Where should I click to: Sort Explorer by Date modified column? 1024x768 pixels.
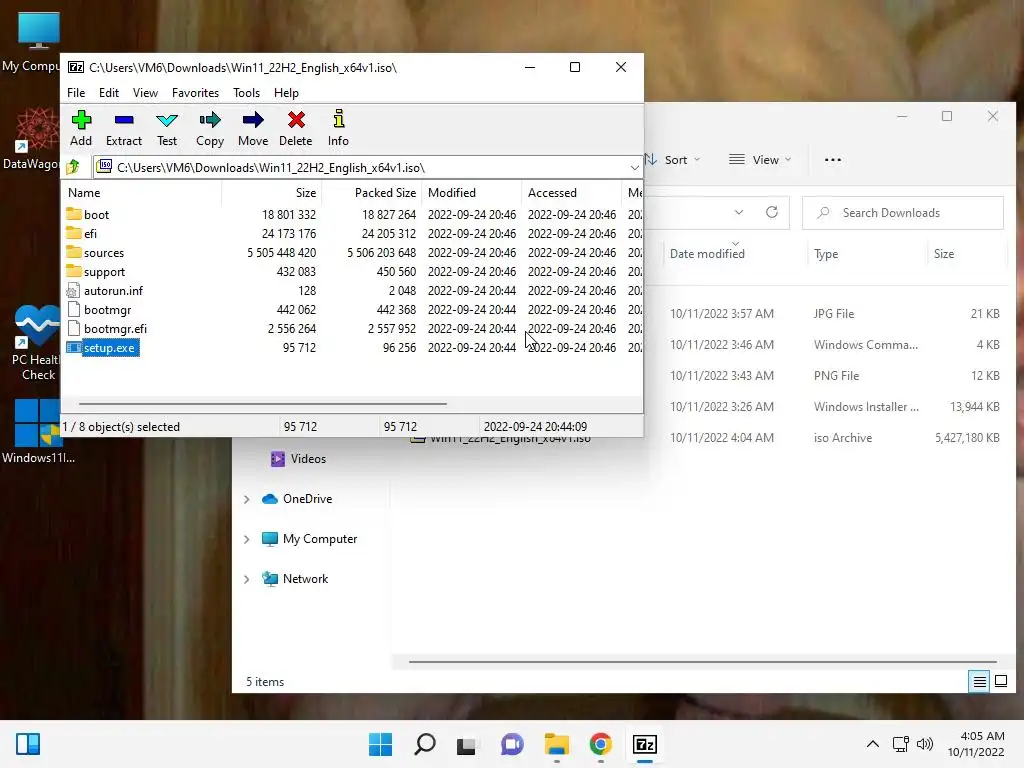point(707,254)
